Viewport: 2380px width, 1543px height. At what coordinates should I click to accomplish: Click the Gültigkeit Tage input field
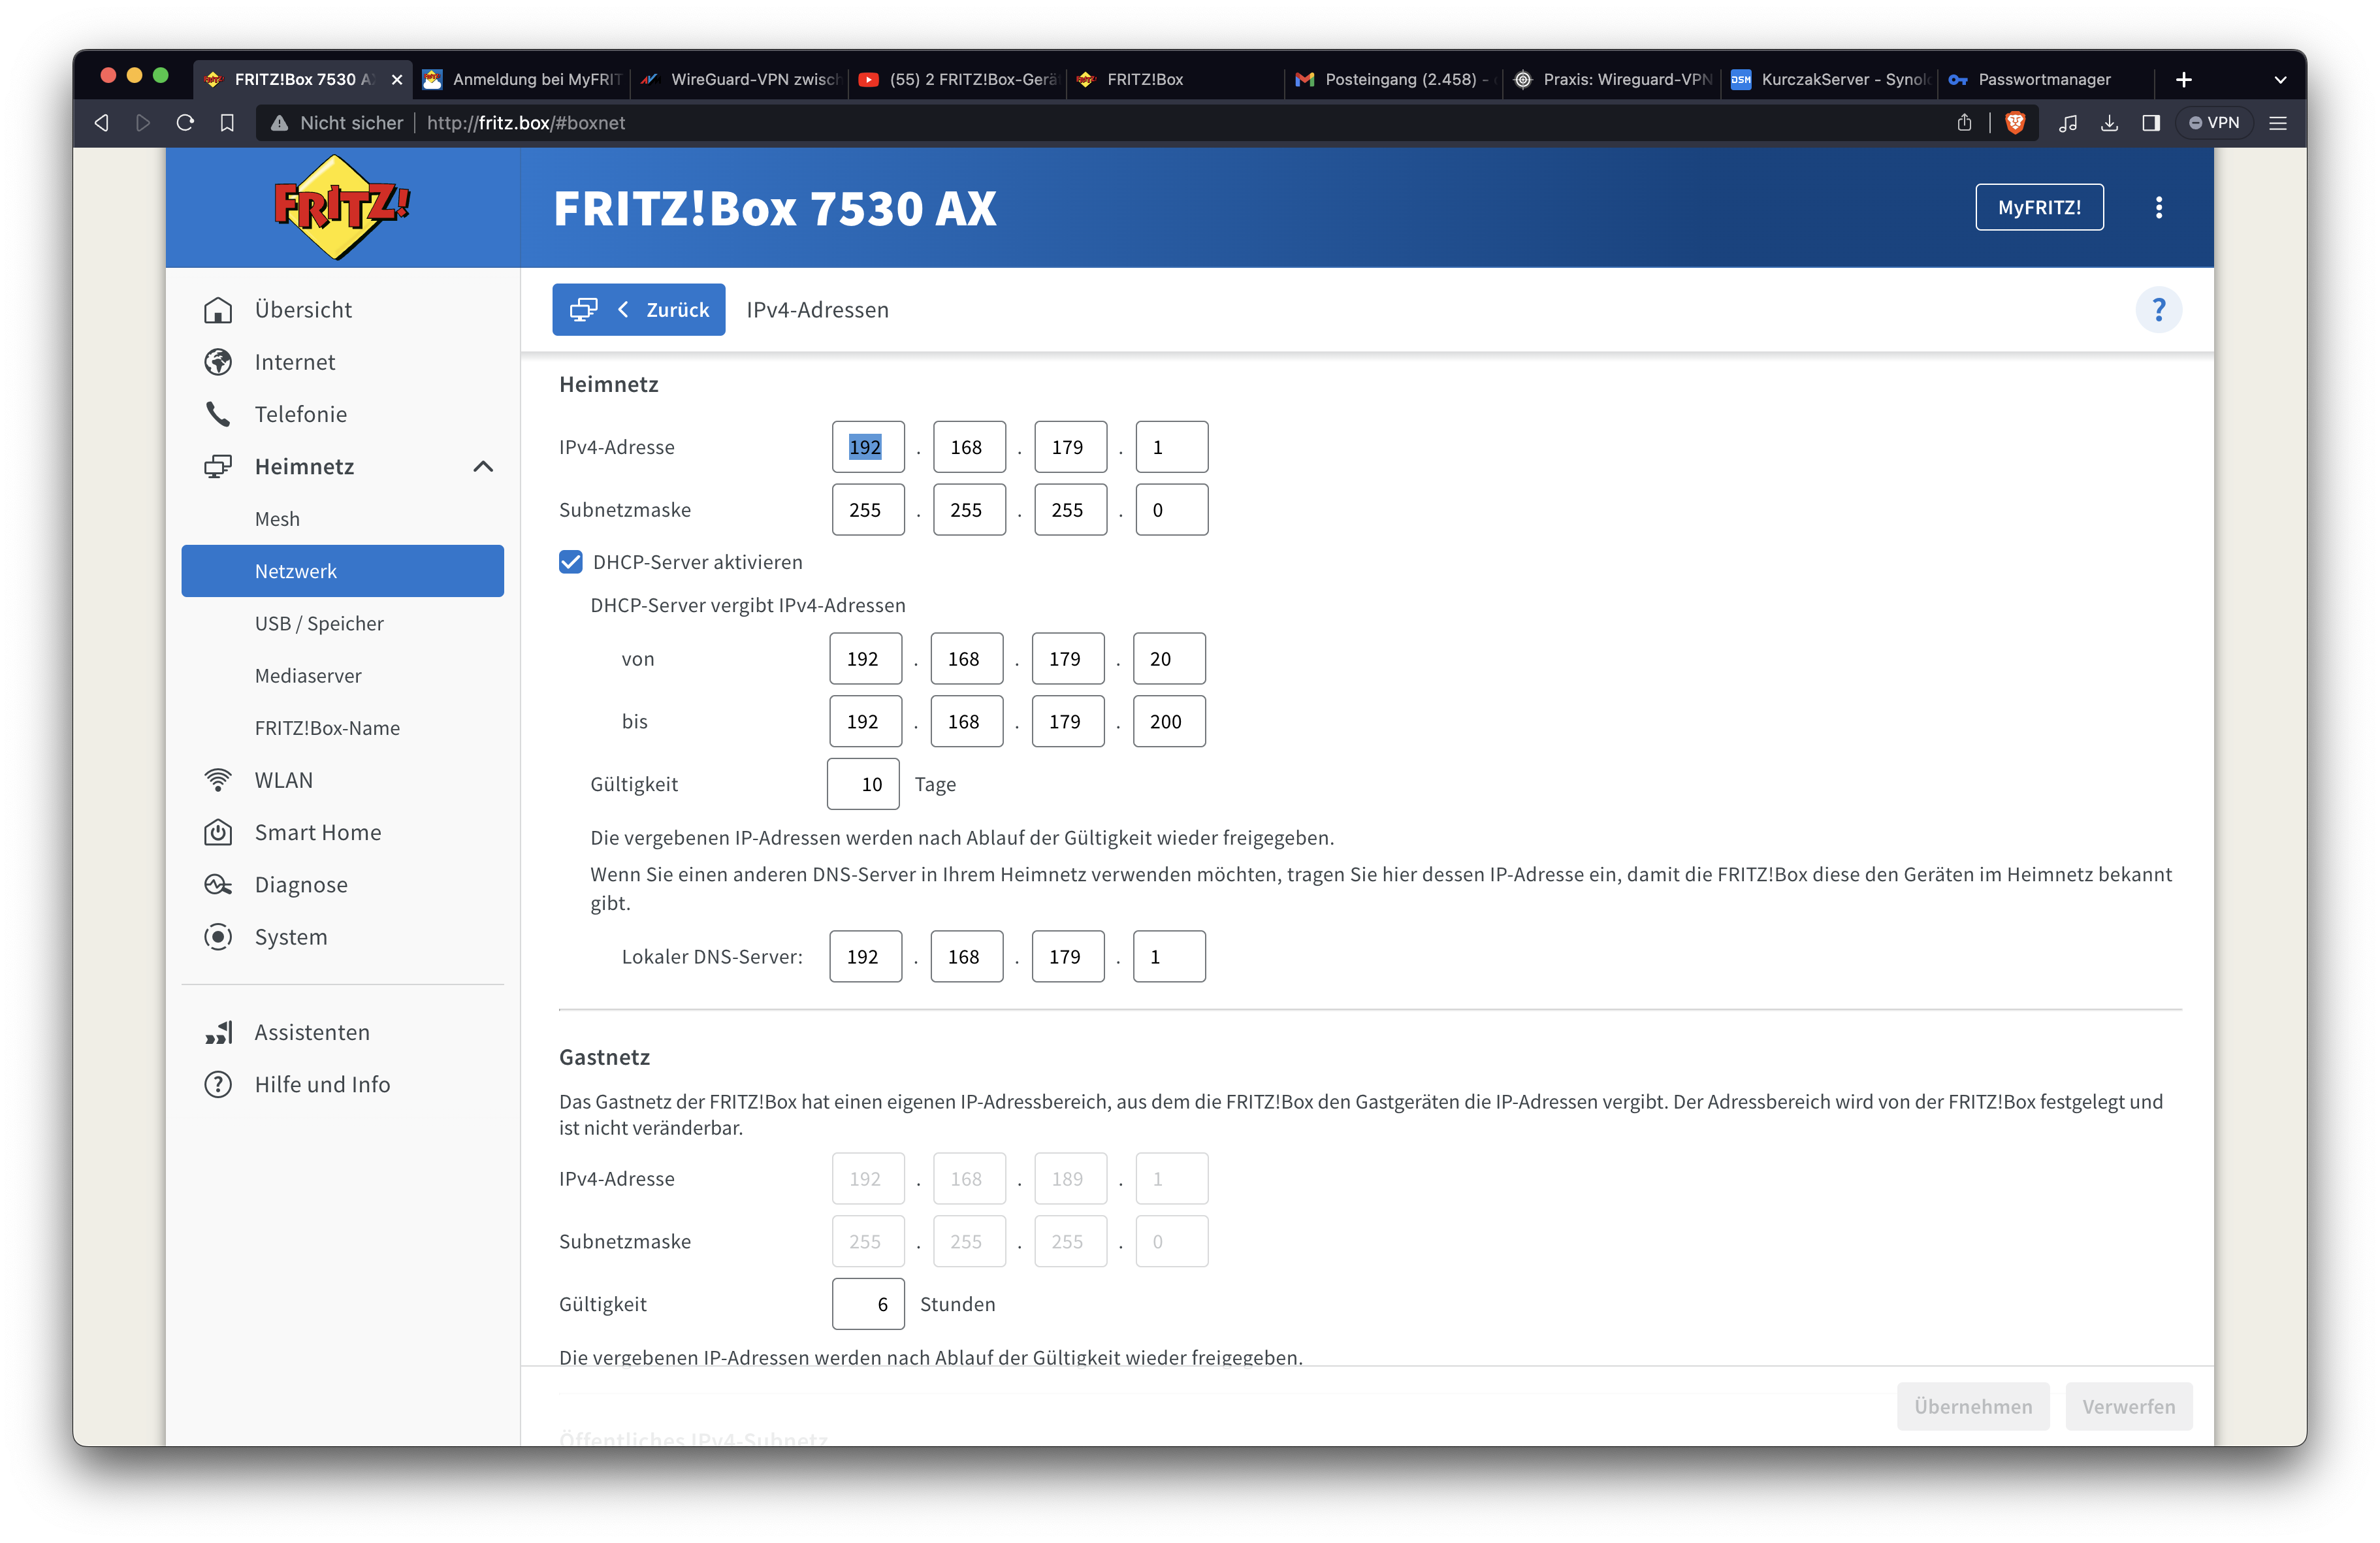863,784
